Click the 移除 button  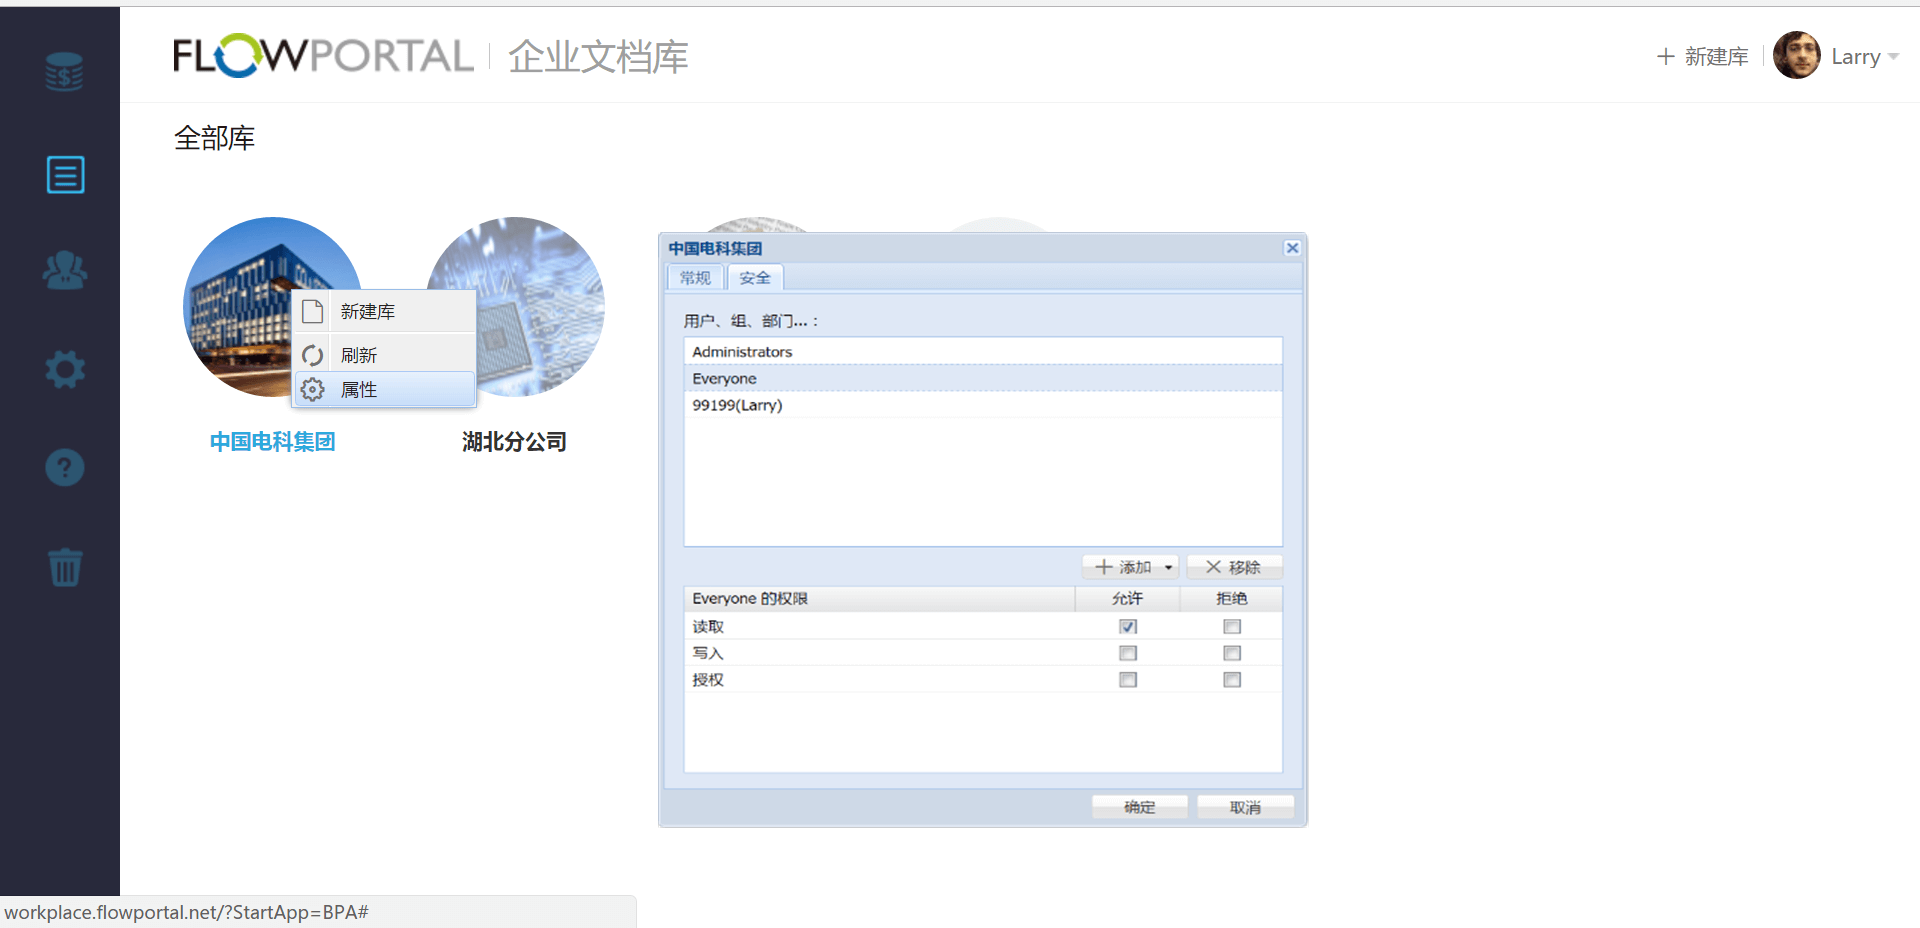click(1234, 567)
